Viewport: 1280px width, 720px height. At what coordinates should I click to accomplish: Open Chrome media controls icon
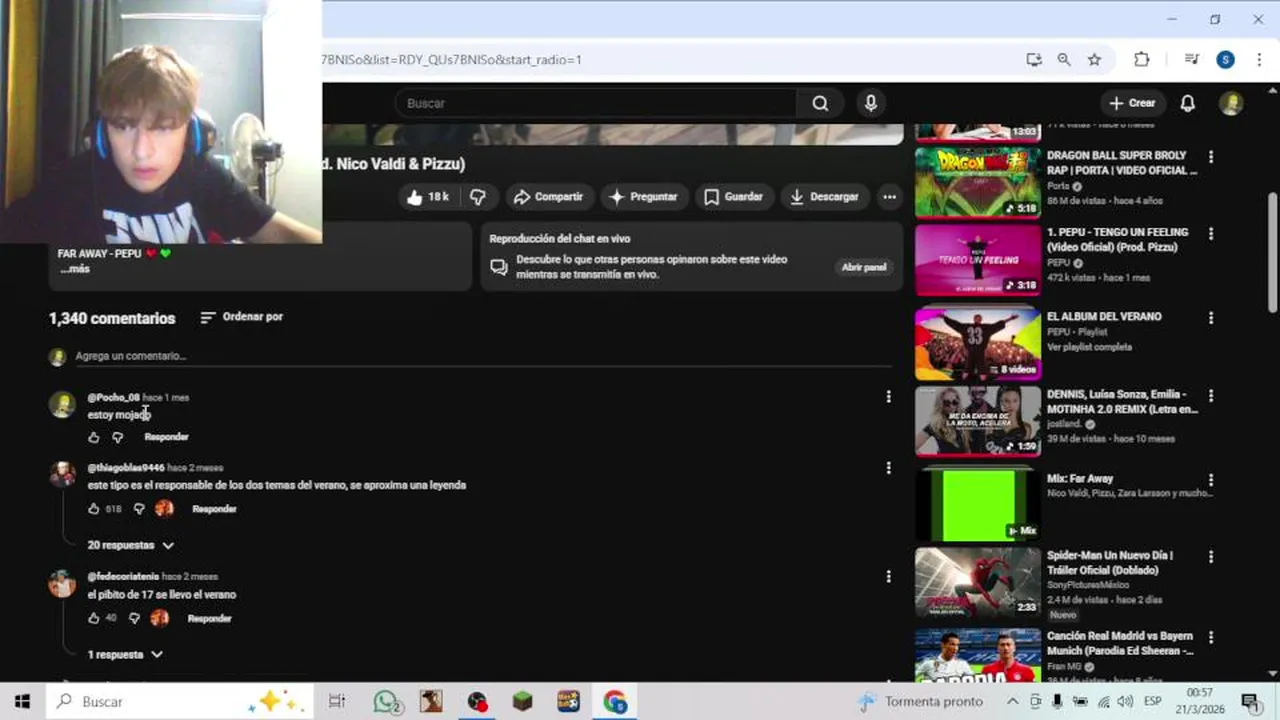pos(1191,60)
